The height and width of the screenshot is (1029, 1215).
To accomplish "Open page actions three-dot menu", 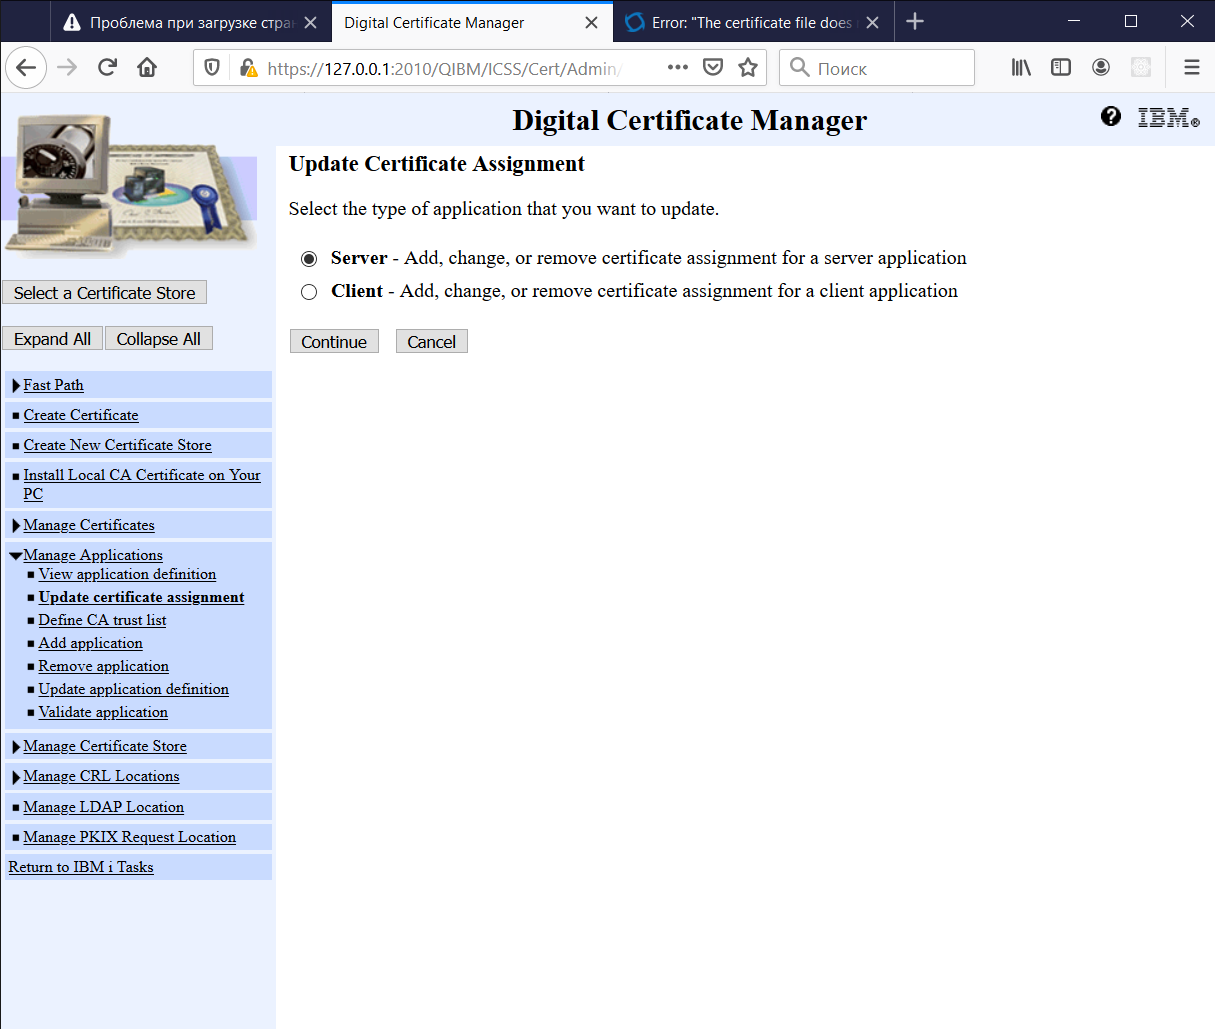I will (x=678, y=67).
